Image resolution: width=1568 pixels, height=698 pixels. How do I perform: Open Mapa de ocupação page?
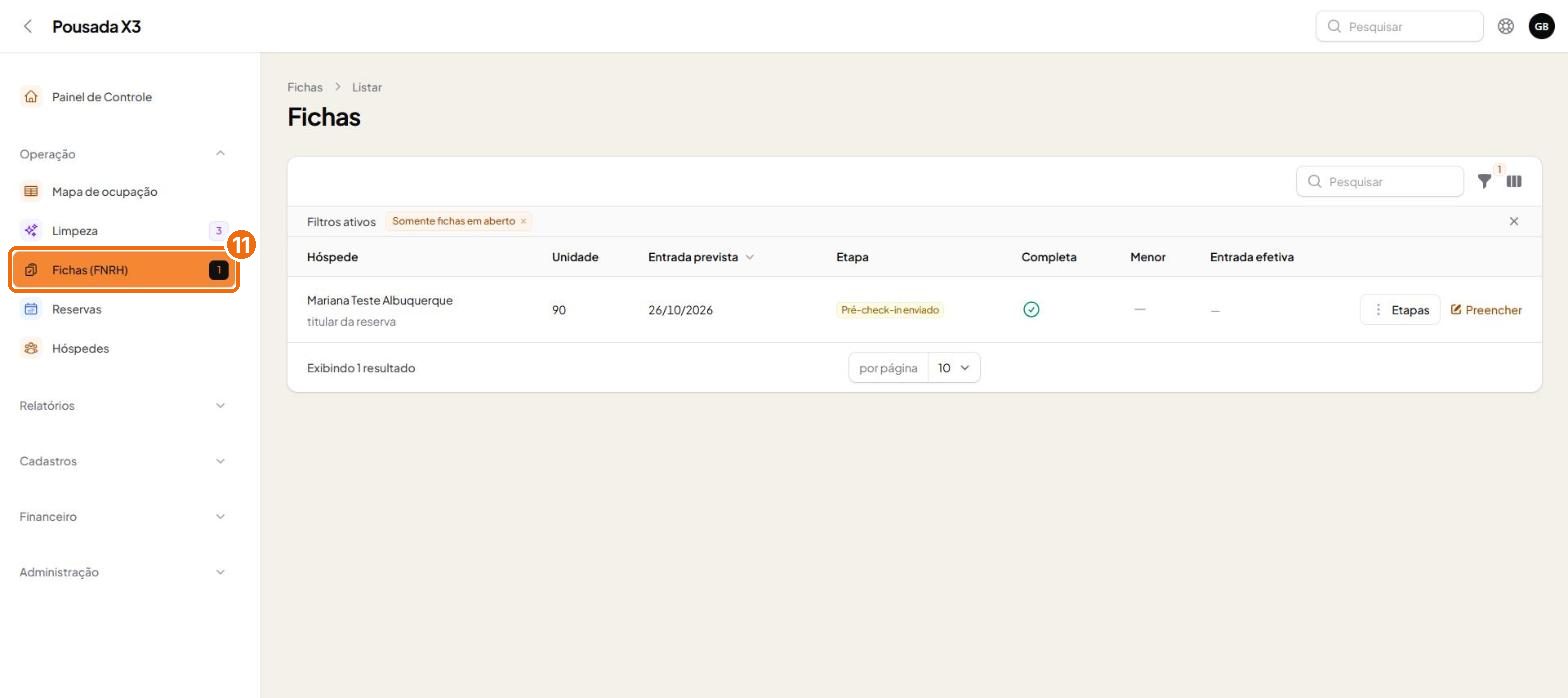tap(124, 192)
